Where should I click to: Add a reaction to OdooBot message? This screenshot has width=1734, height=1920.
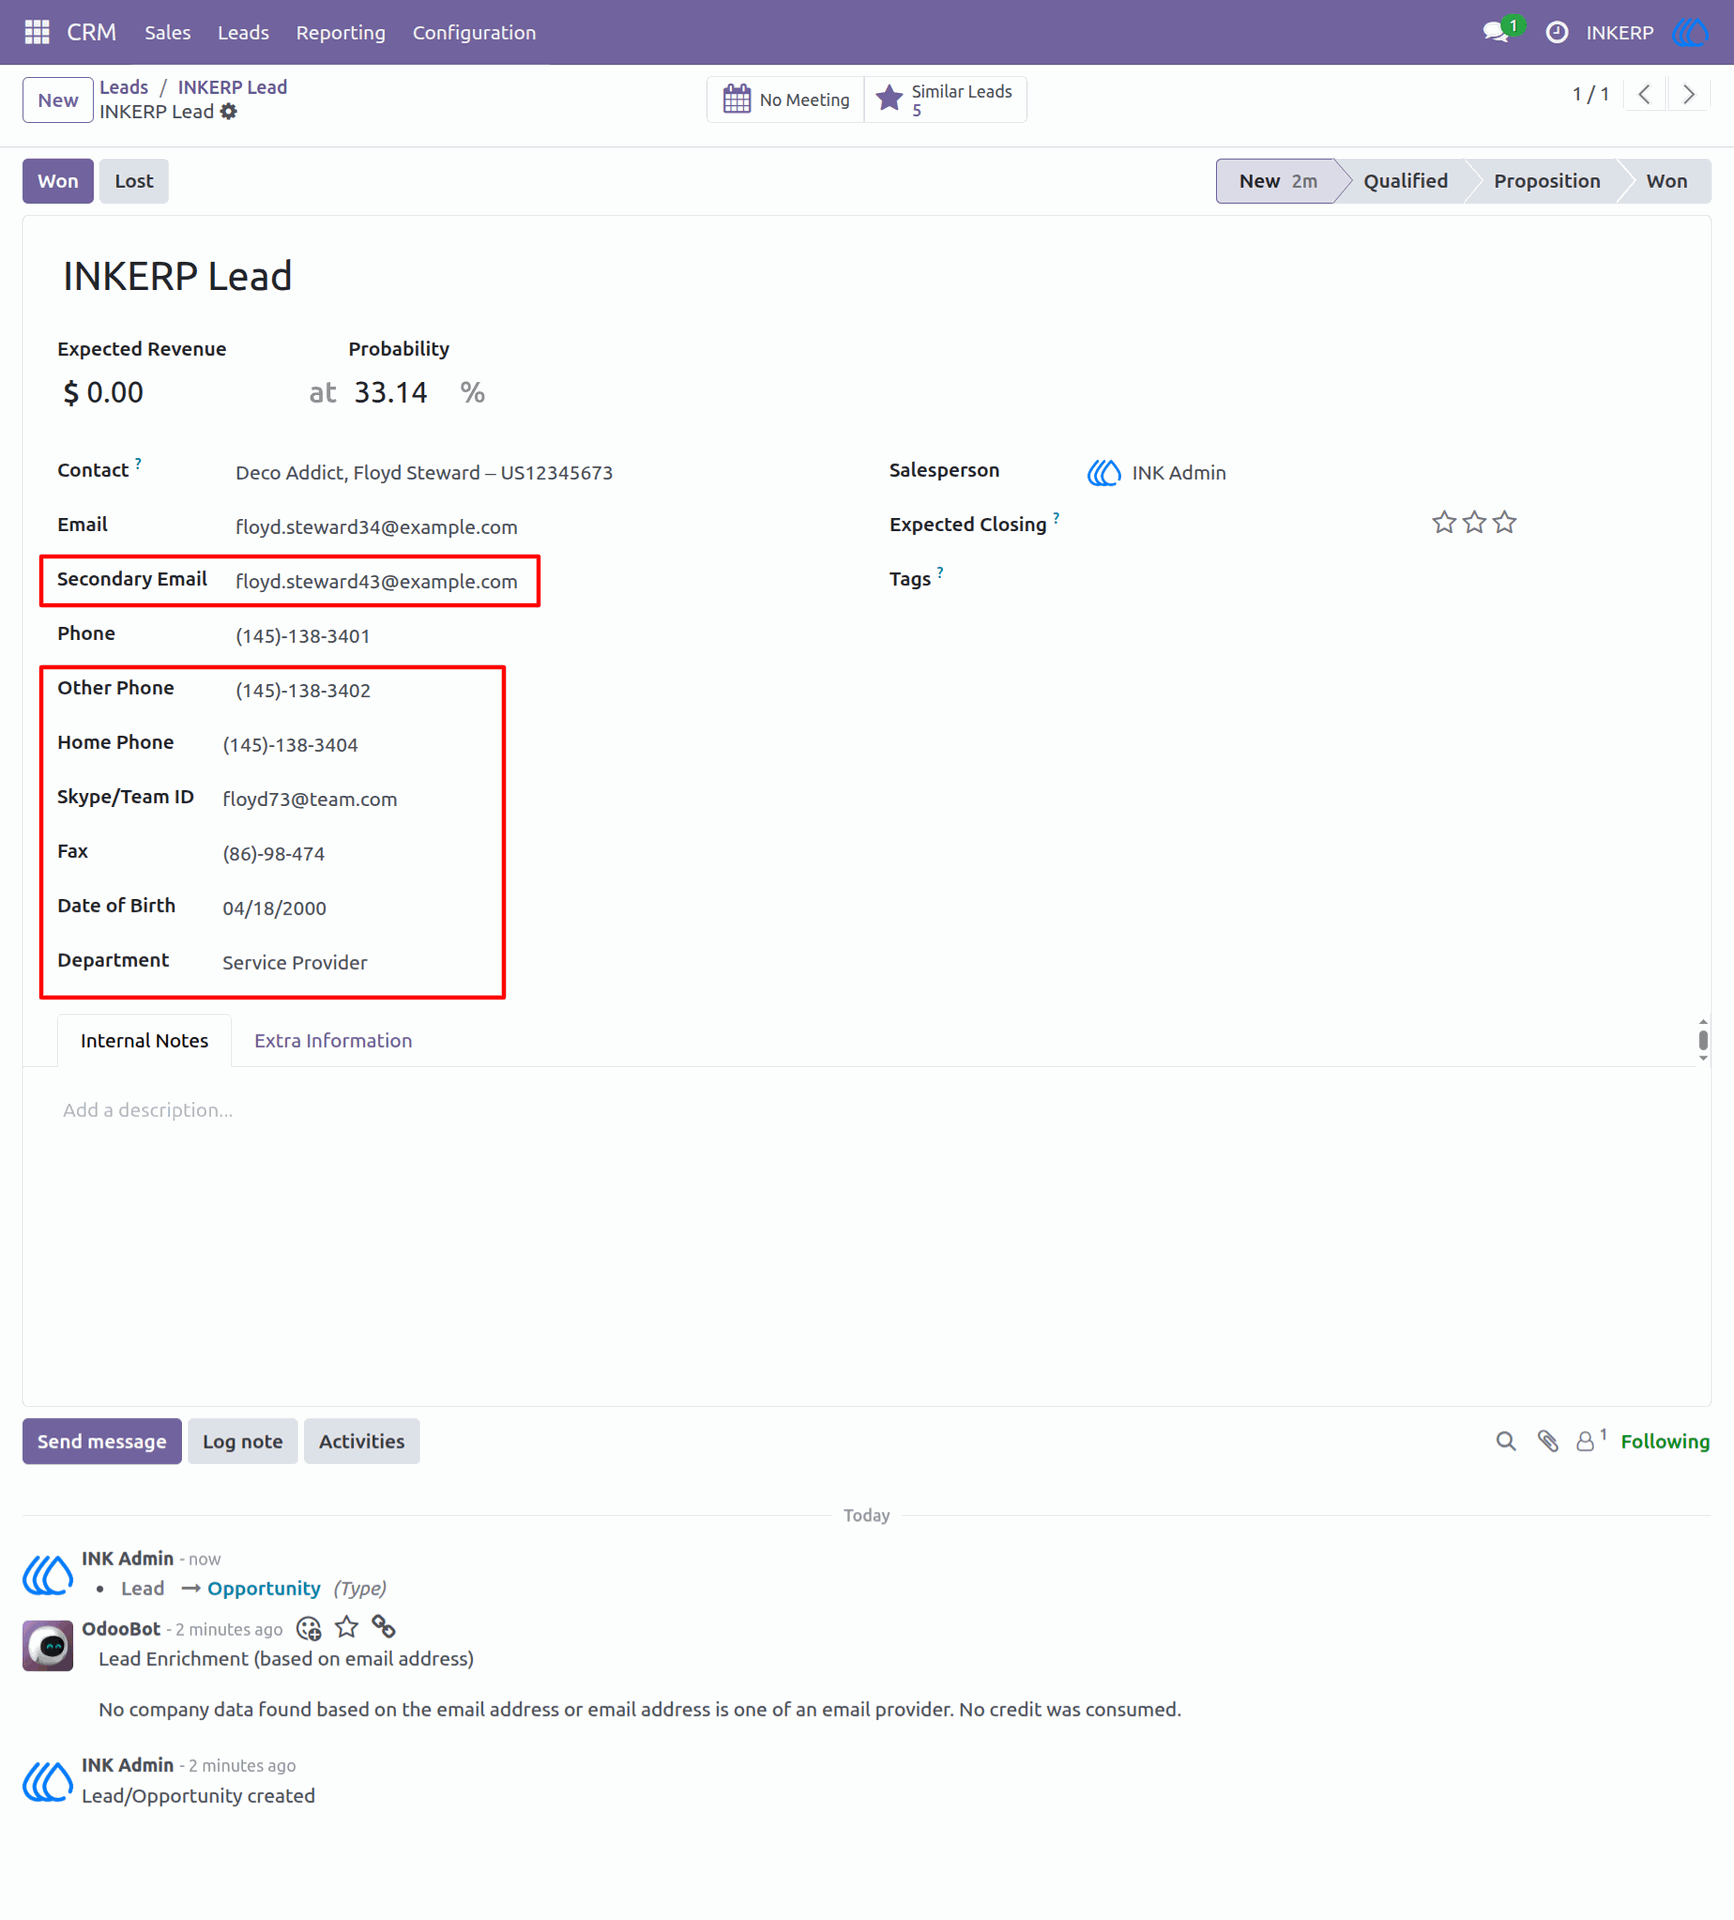(309, 1628)
